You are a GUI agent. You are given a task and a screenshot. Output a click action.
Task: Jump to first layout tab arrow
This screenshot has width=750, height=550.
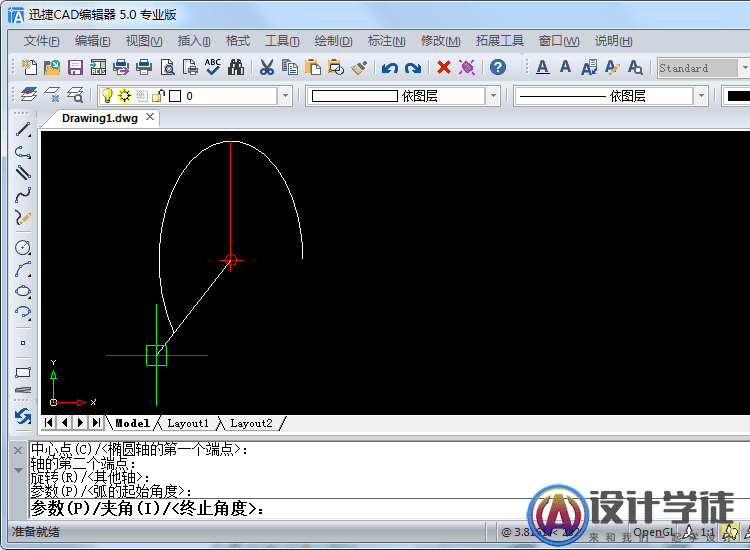49,422
